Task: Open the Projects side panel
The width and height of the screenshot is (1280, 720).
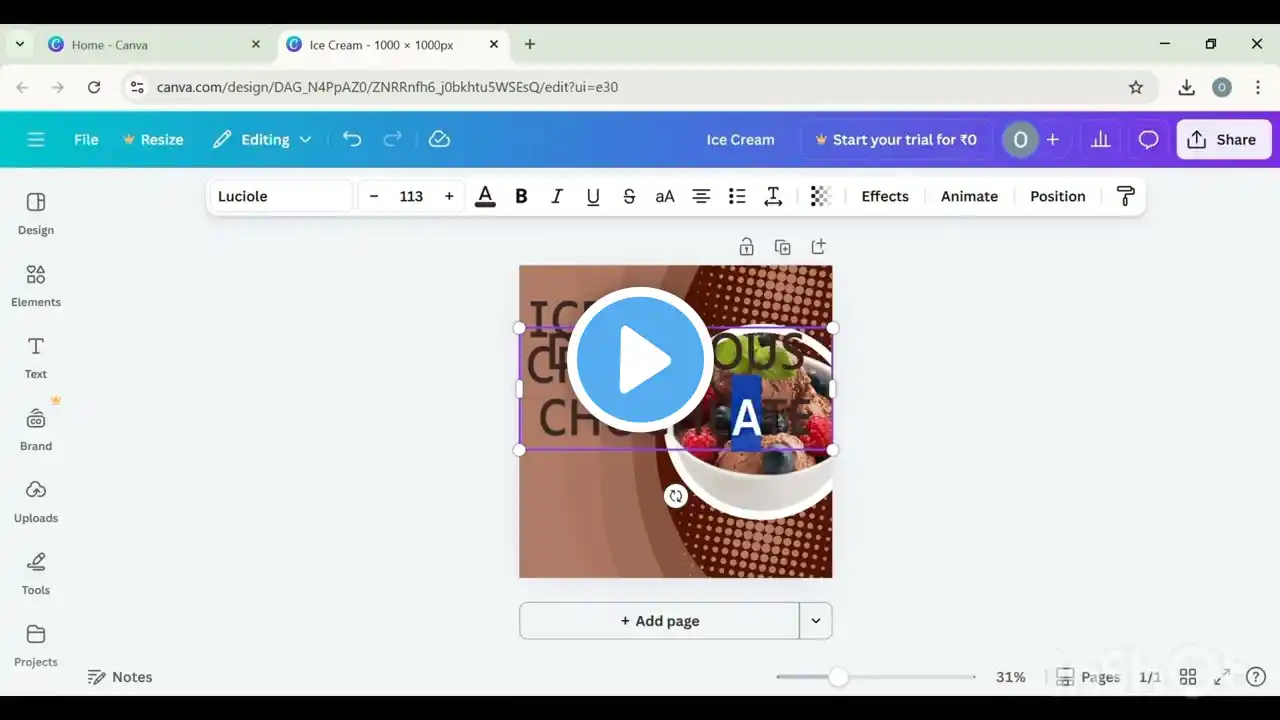Action: coord(36,645)
